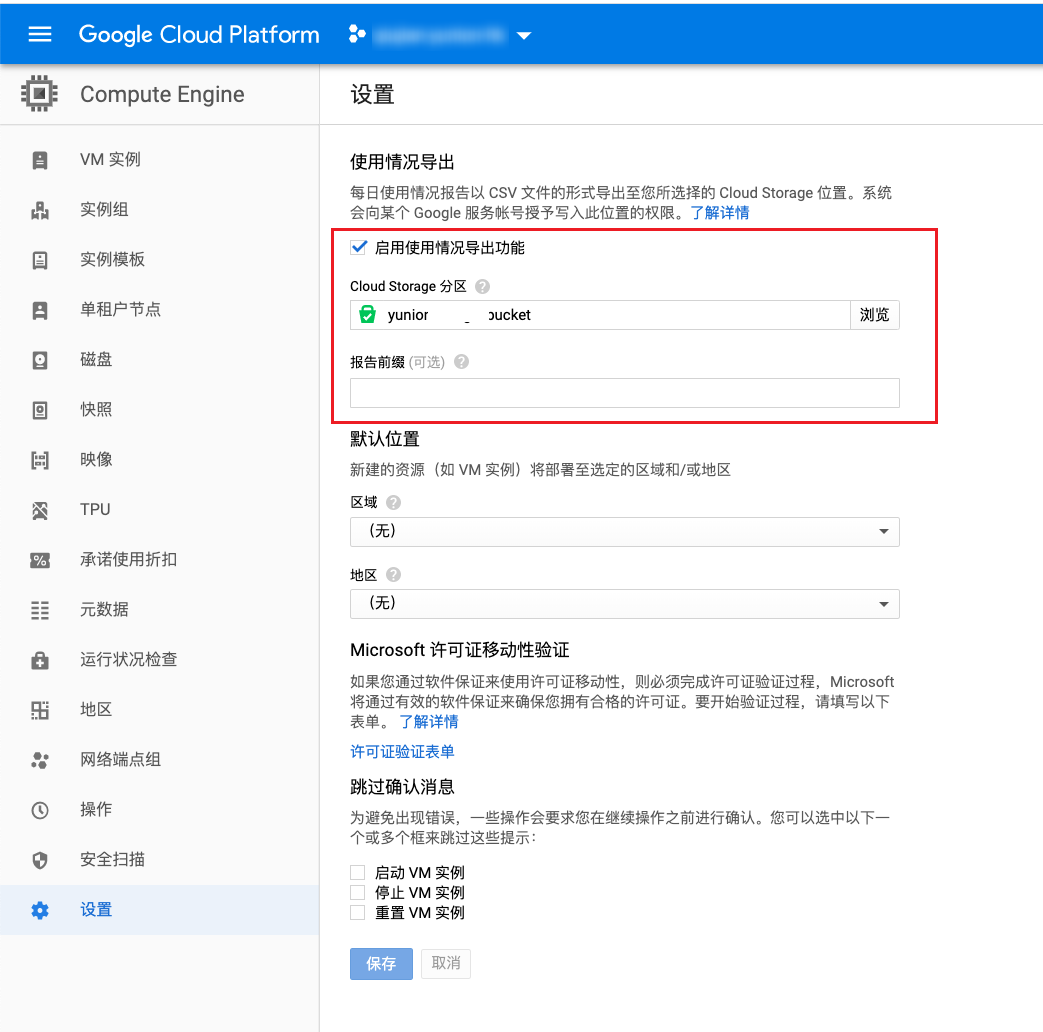Click the 保存 button

[381, 964]
